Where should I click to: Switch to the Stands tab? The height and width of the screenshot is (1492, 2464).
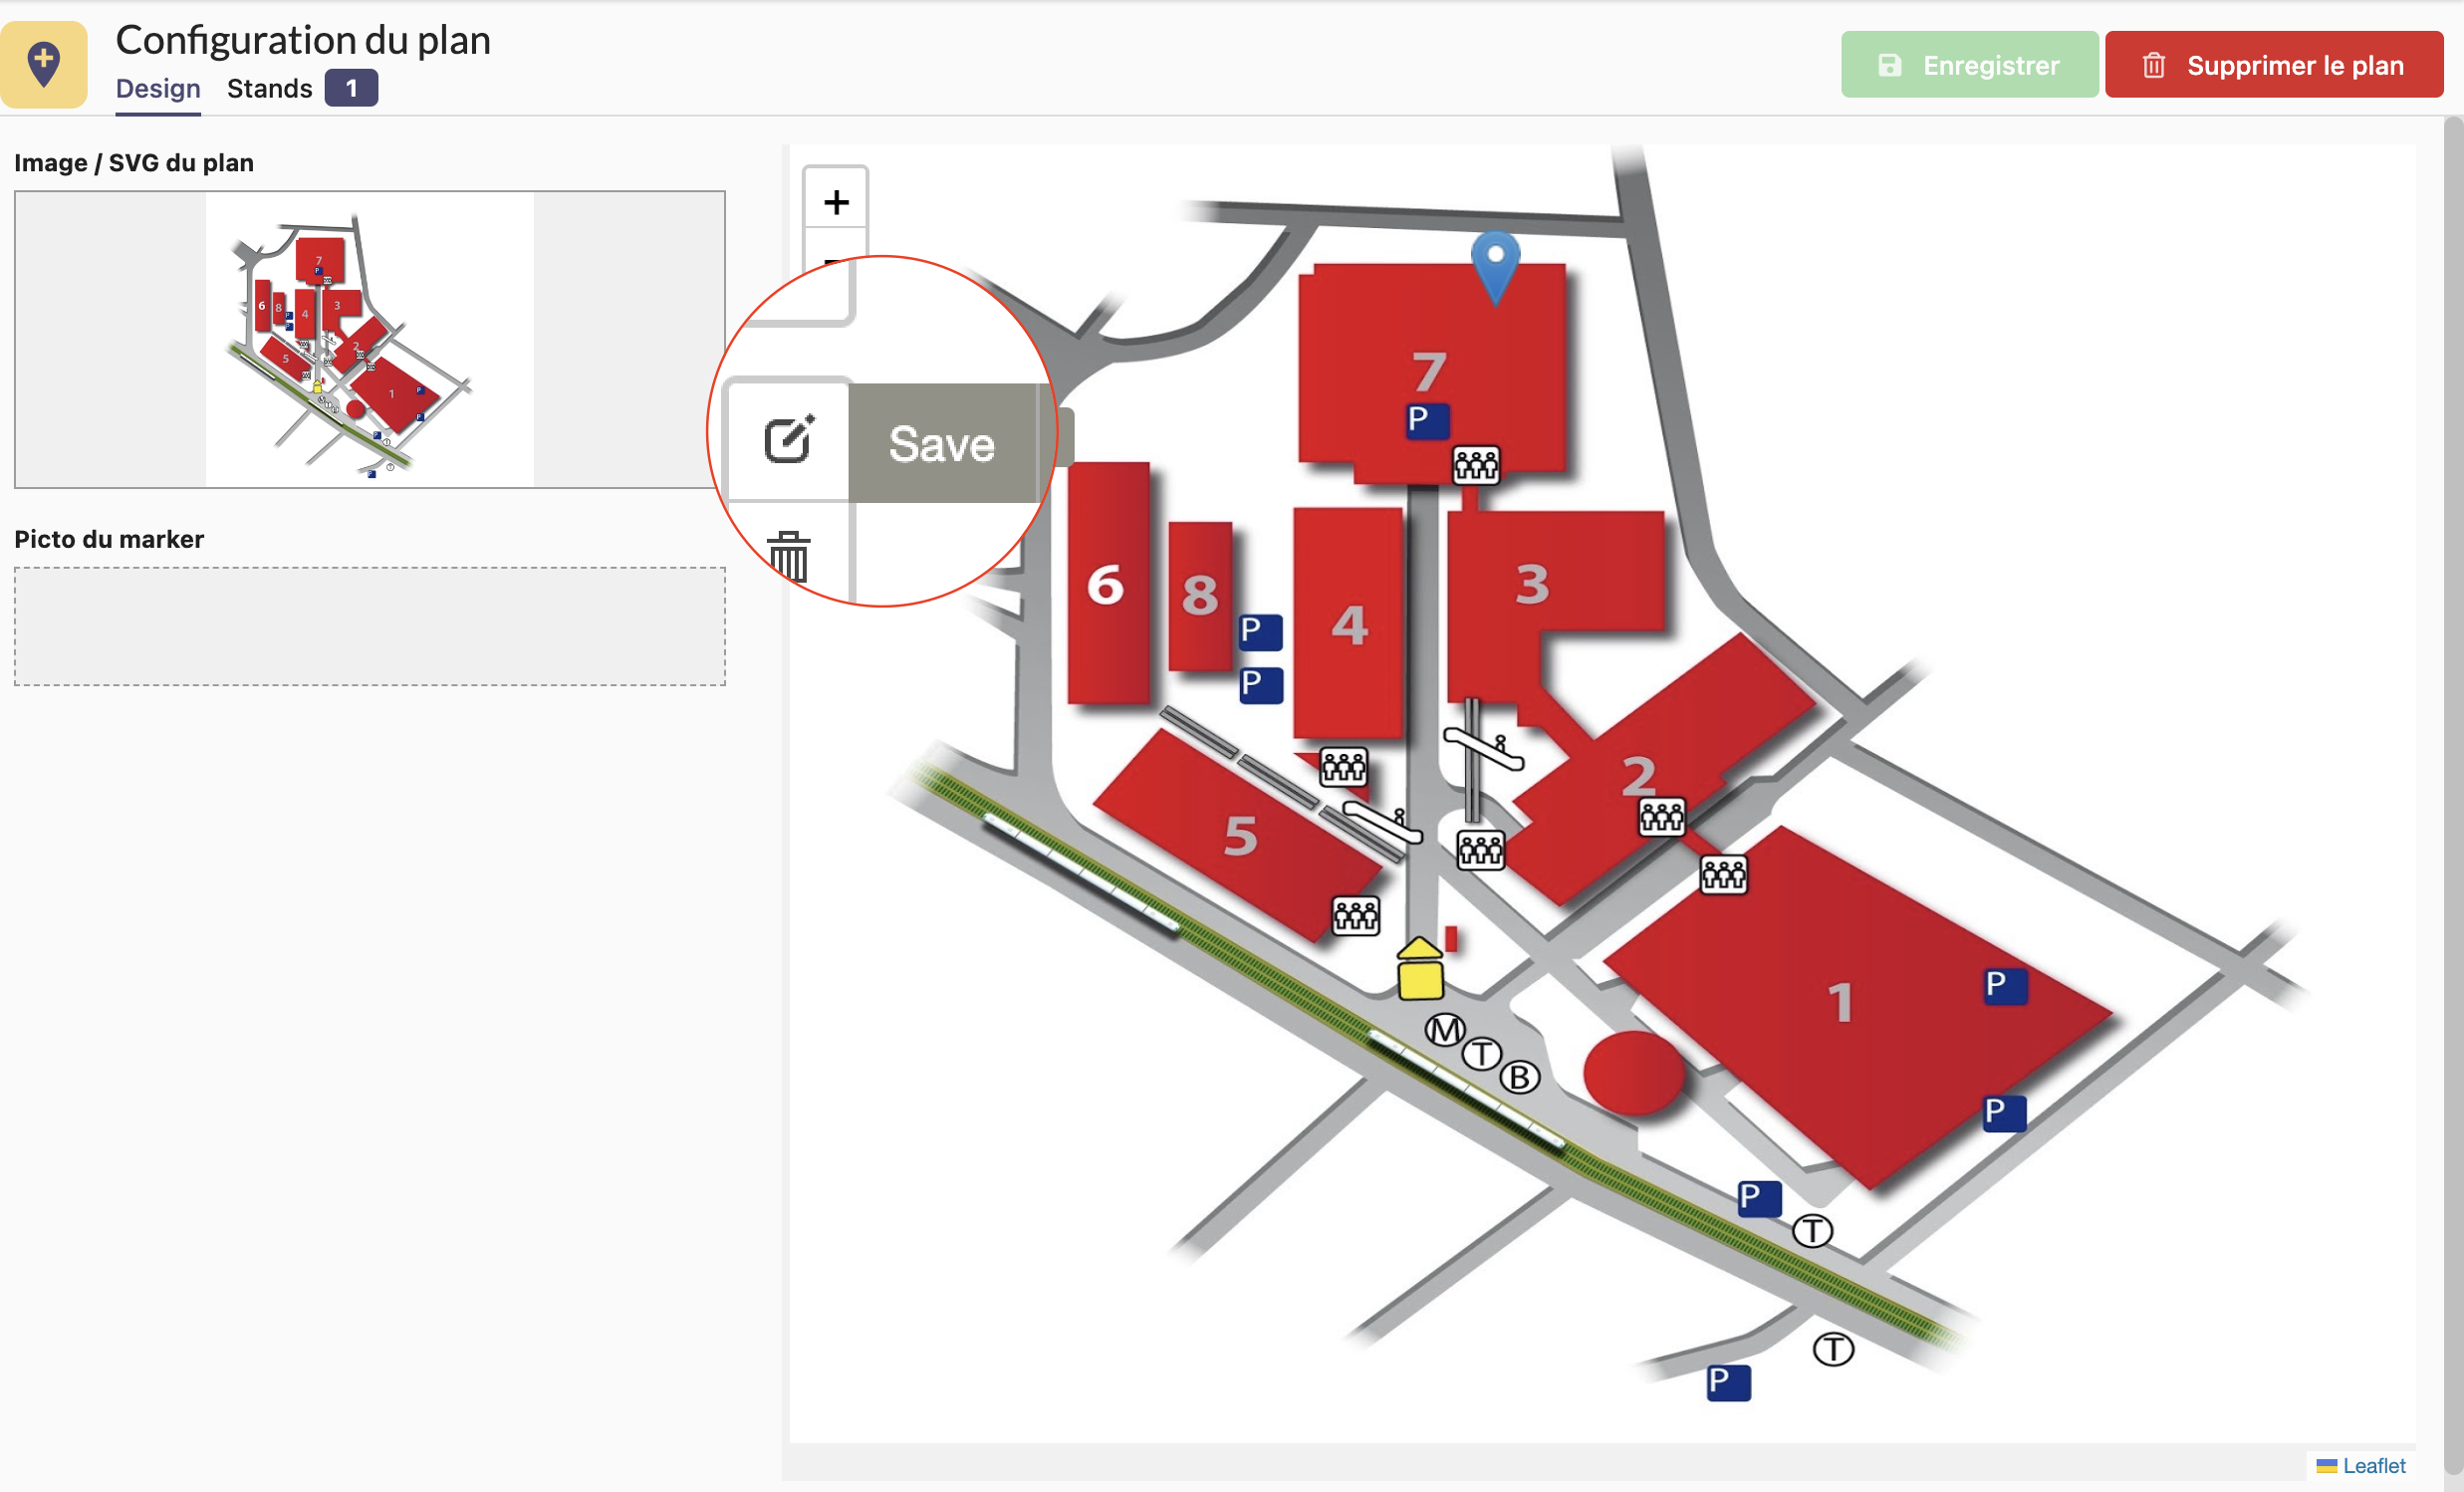(x=270, y=89)
